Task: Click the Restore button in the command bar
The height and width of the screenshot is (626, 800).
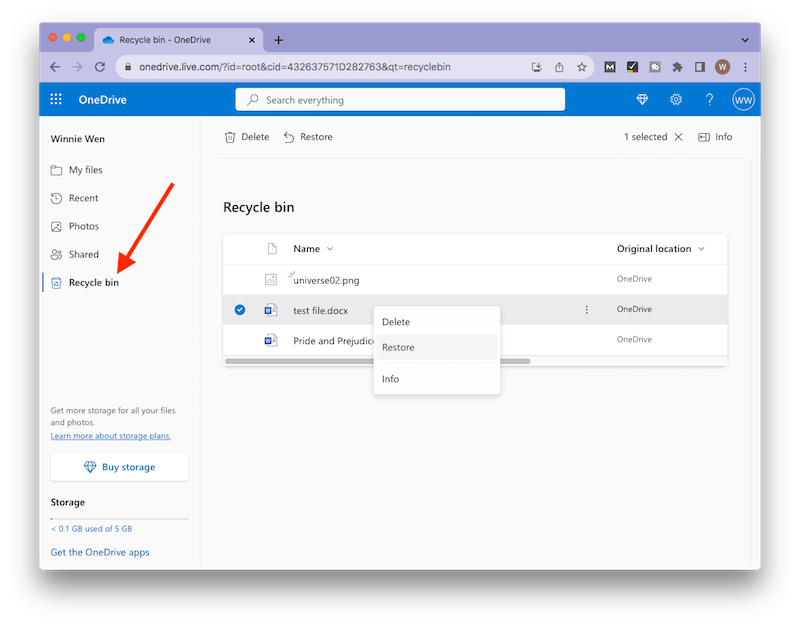Action: [308, 137]
